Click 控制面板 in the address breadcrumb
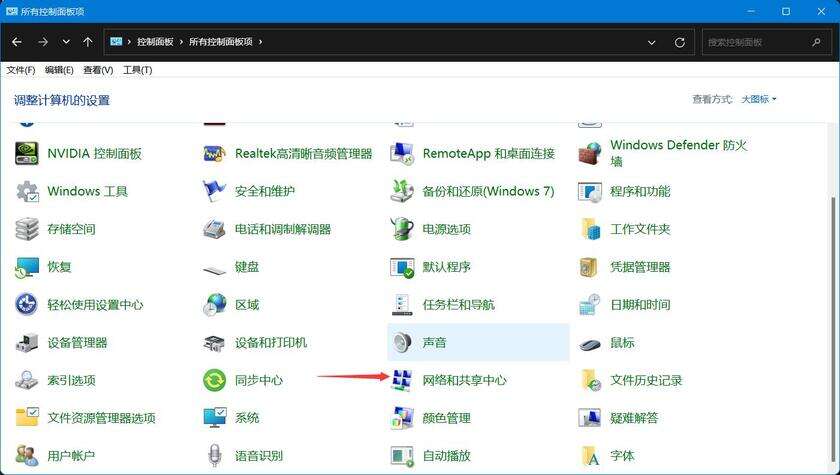Screen dimensions: 840x475 pos(155,42)
